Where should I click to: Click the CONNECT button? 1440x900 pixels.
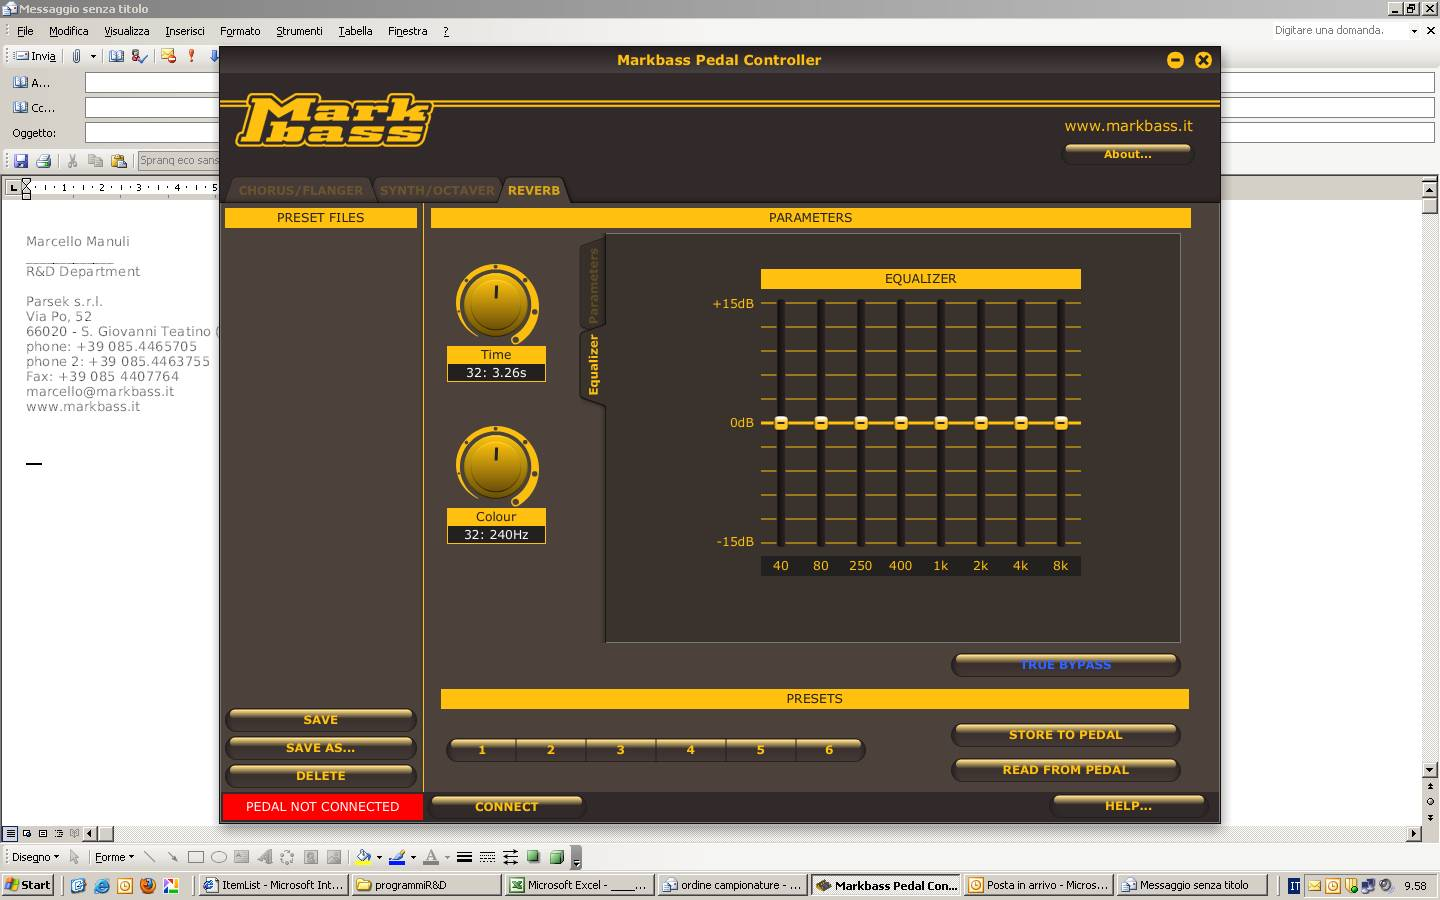click(506, 806)
